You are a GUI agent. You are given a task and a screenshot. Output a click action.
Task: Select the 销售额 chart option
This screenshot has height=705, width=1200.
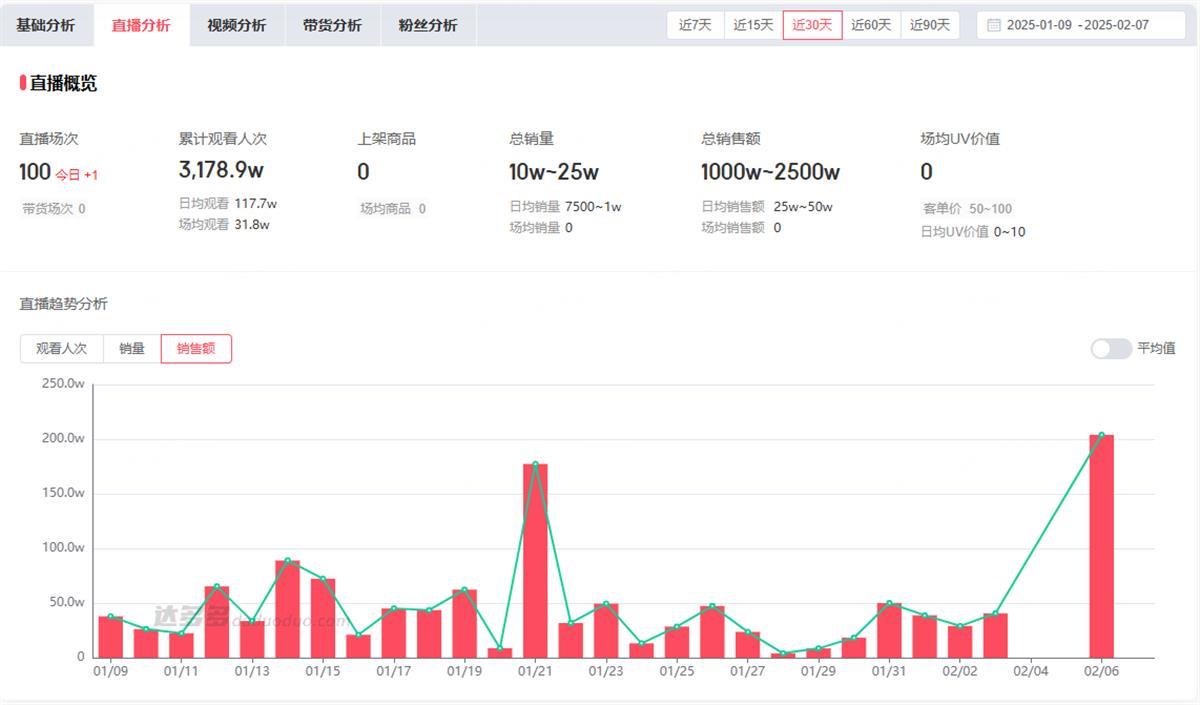tap(196, 348)
